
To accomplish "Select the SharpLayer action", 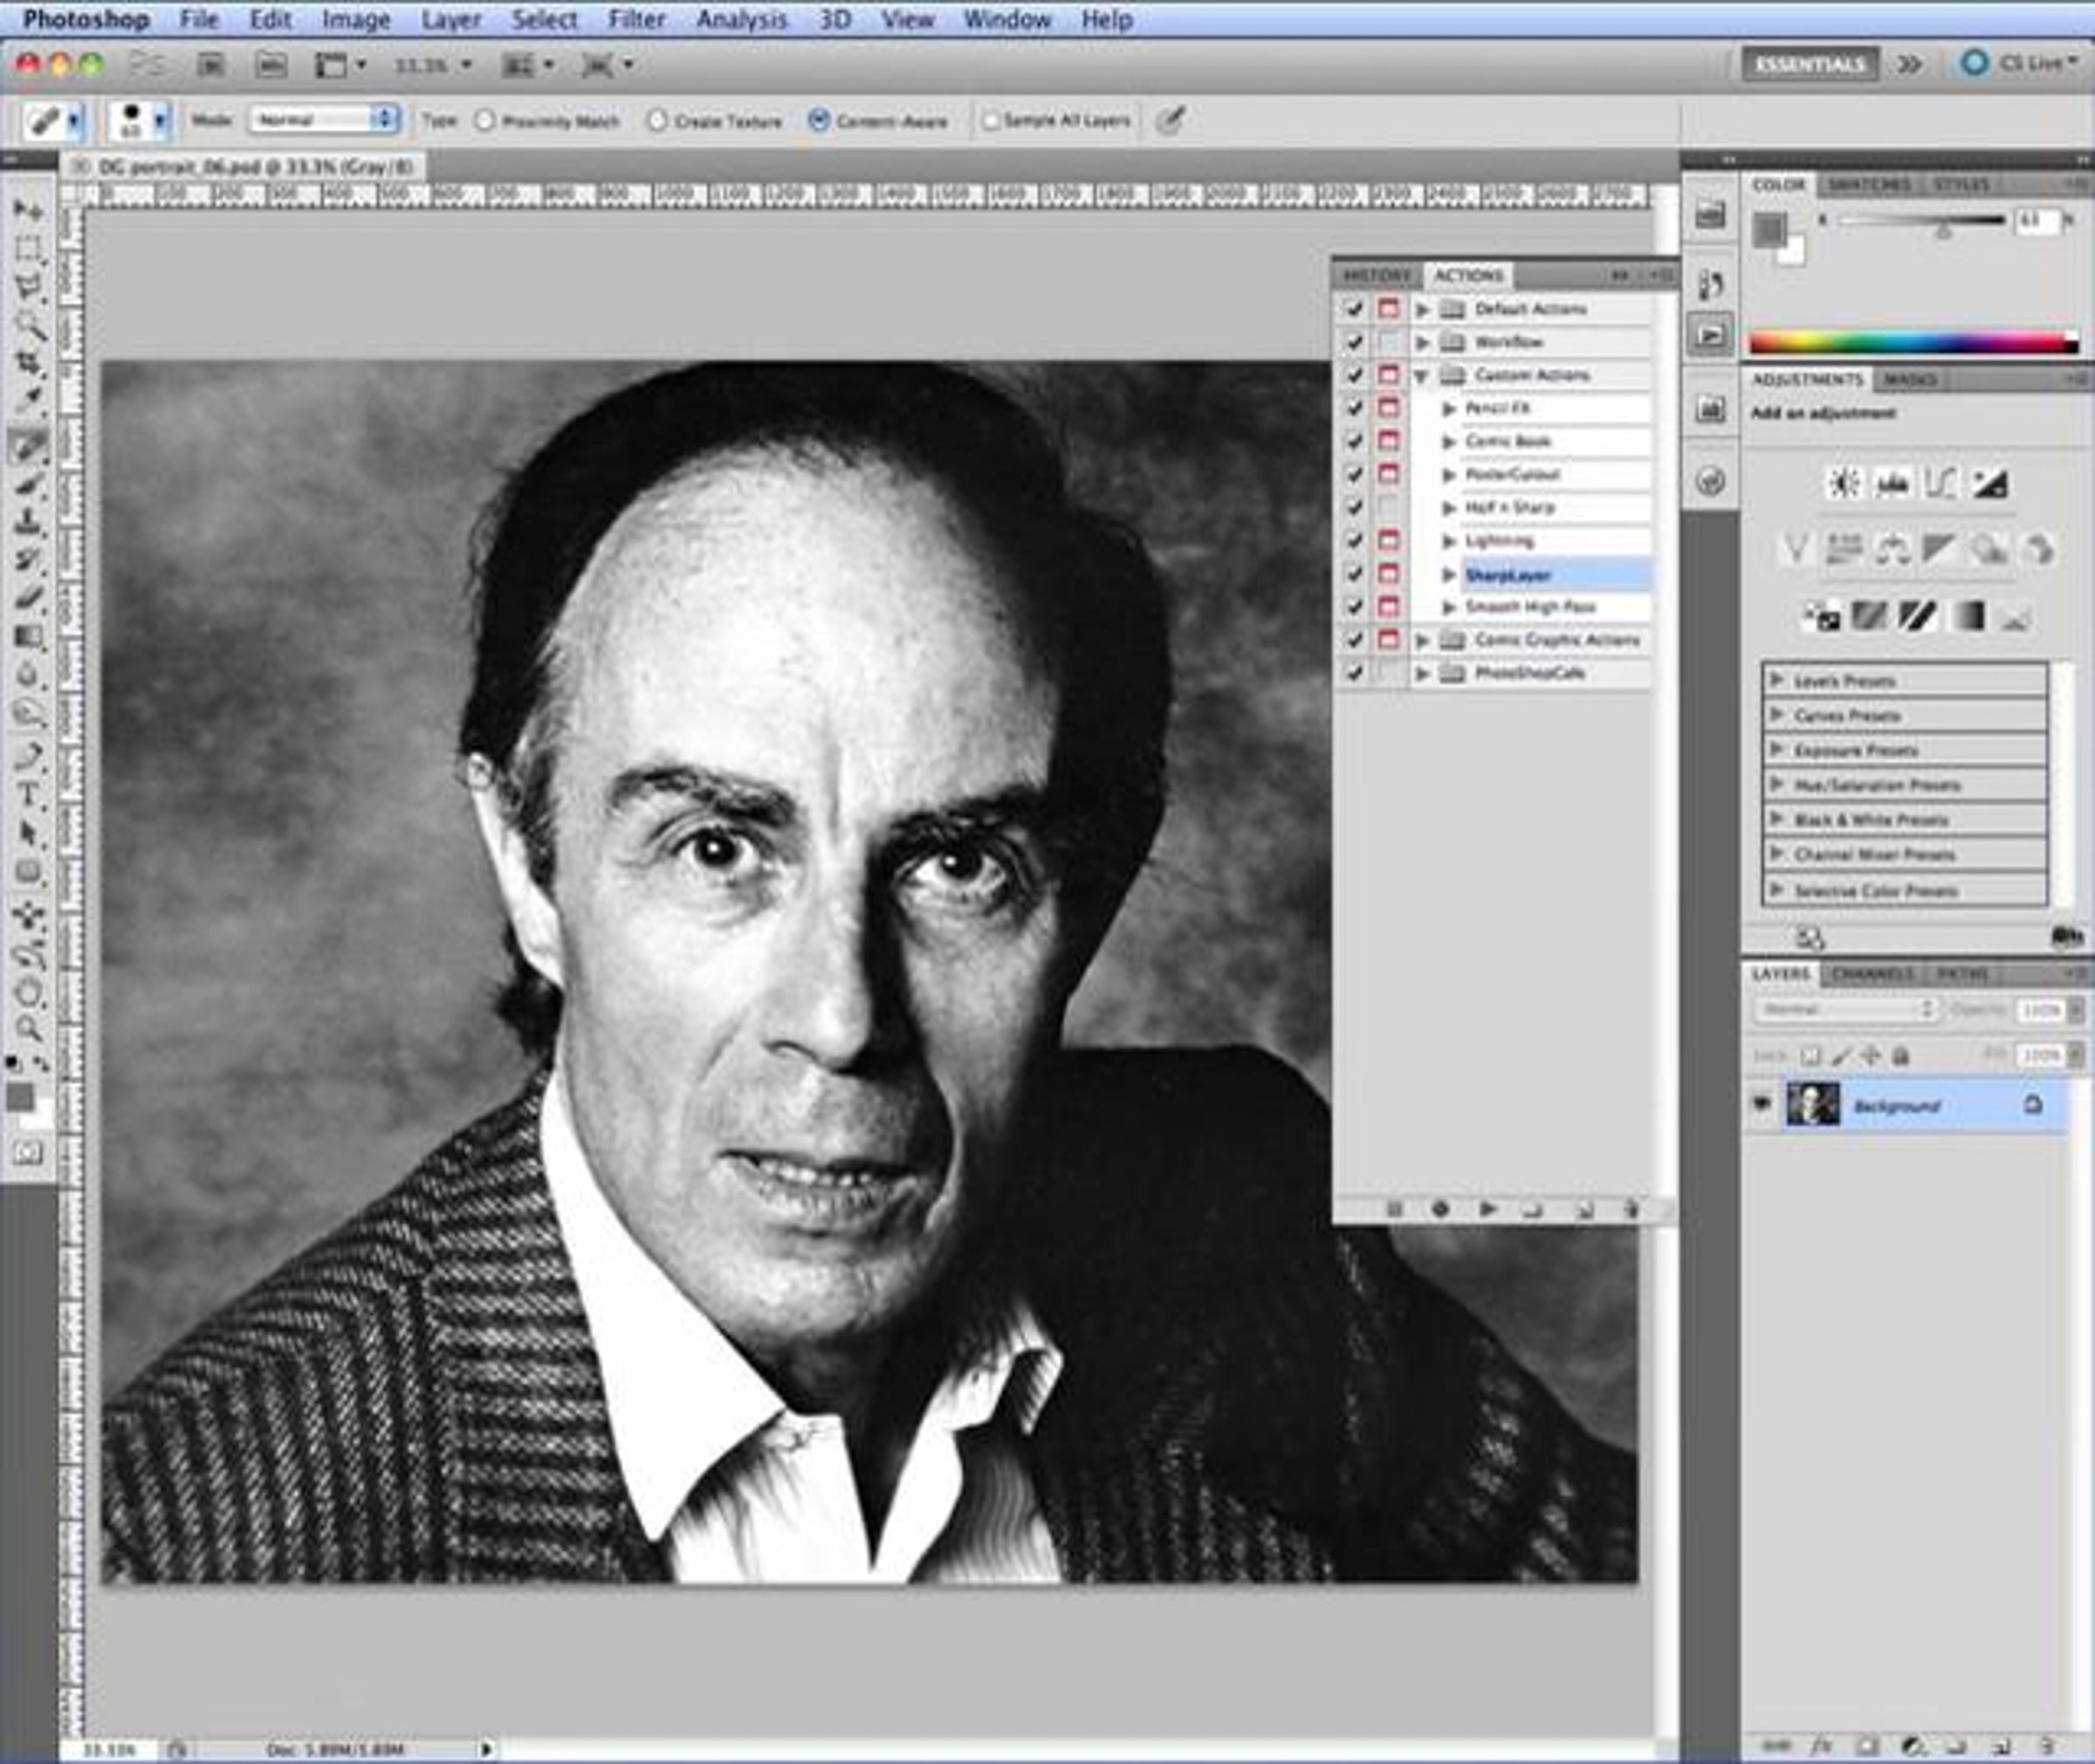I will pyautogui.click(x=1508, y=575).
